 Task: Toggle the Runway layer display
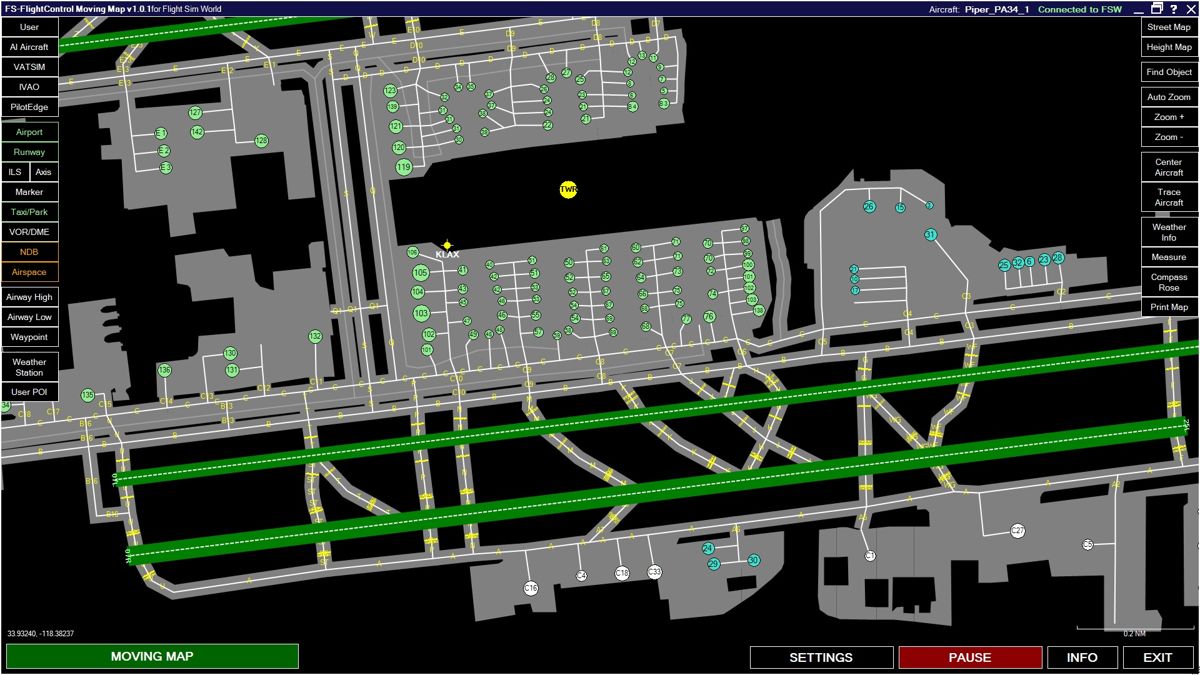pyautogui.click(x=29, y=152)
